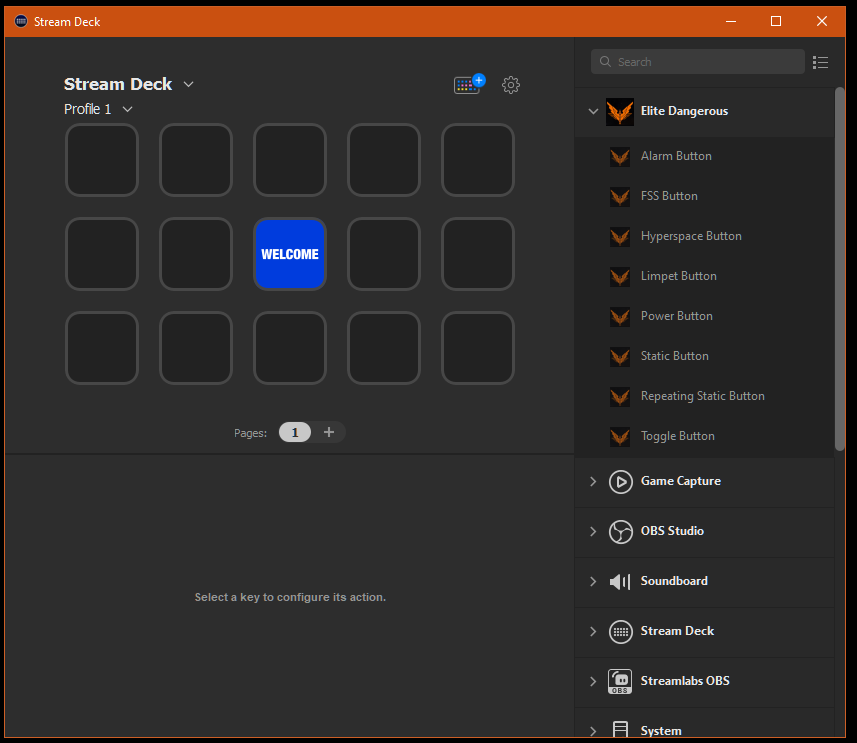The image size is (857, 743).
Task: Click the Stream Deck app icon in title bar
Action: point(21,21)
